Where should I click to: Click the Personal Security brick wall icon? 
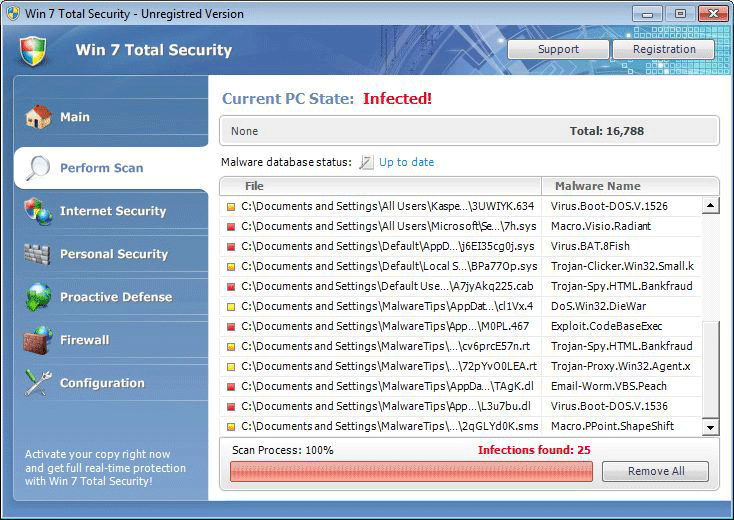tap(38, 254)
